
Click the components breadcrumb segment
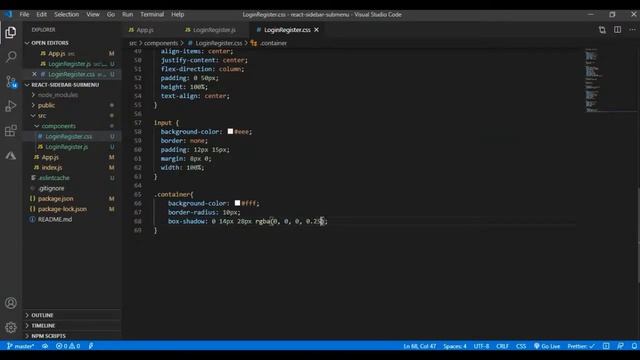coord(161,43)
